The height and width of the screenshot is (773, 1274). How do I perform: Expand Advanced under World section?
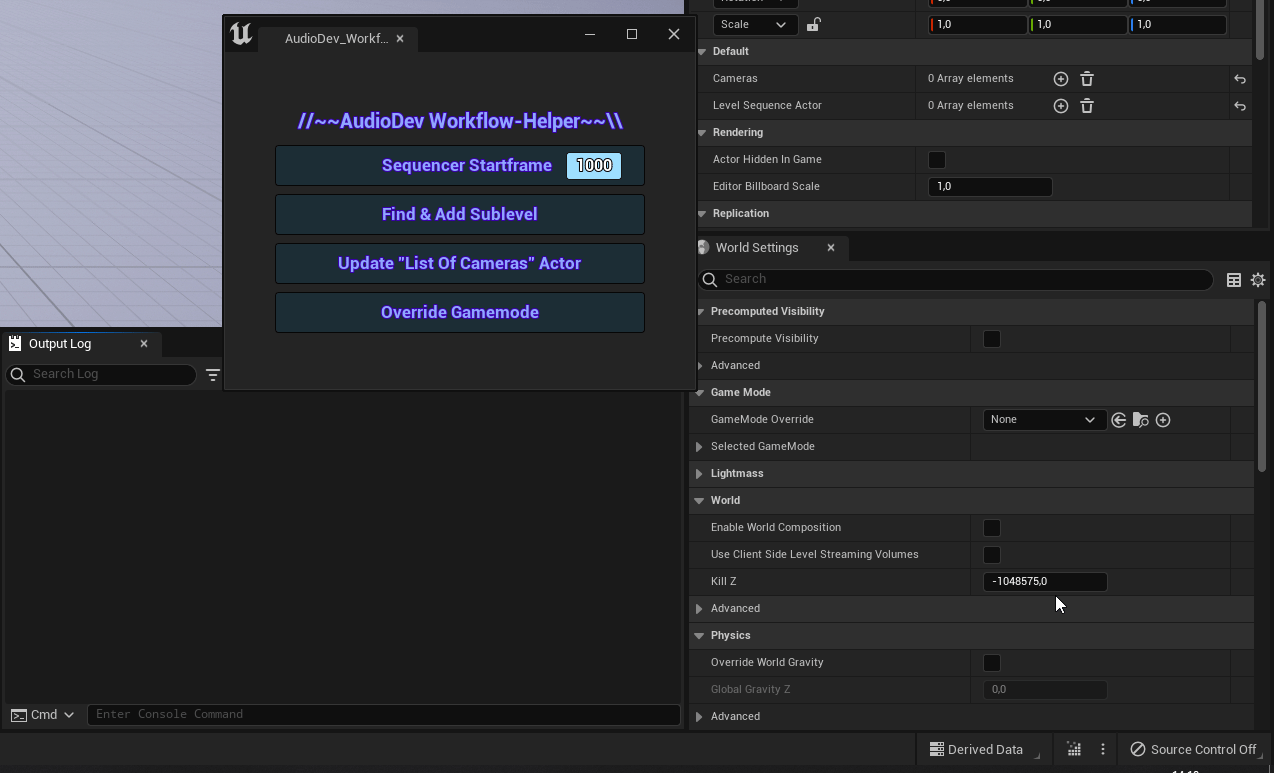tap(700, 609)
